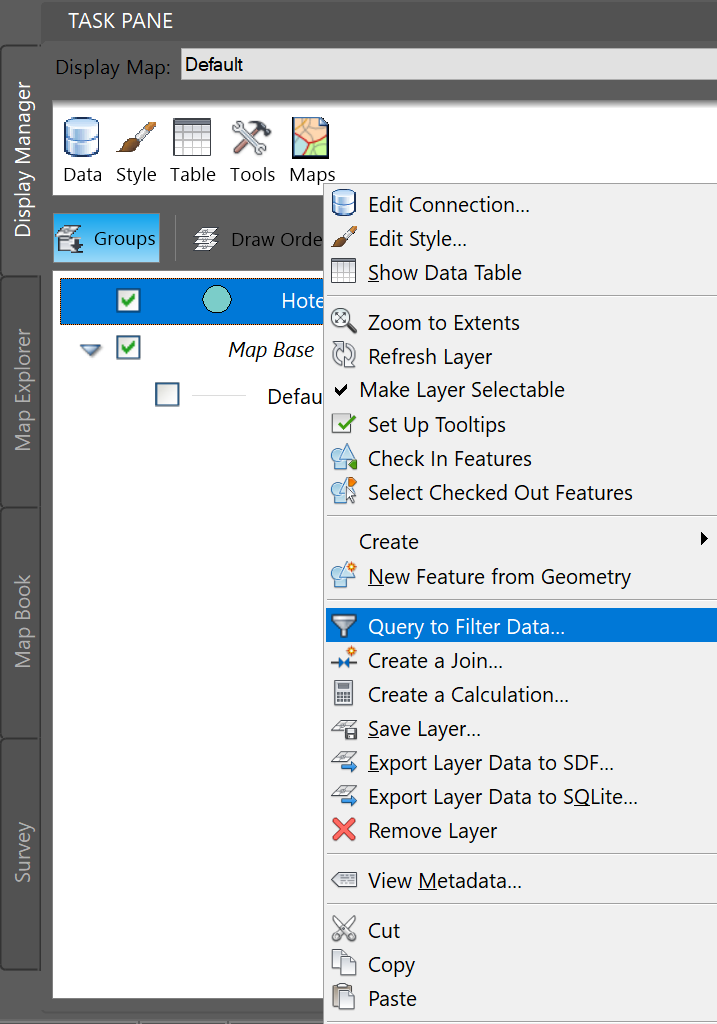The height and width of the screenshot is (1024, 717).
Task: Uncheck the Hotels layer visibility checkbox
Action: pyautogui.click(x=128, y=300)
